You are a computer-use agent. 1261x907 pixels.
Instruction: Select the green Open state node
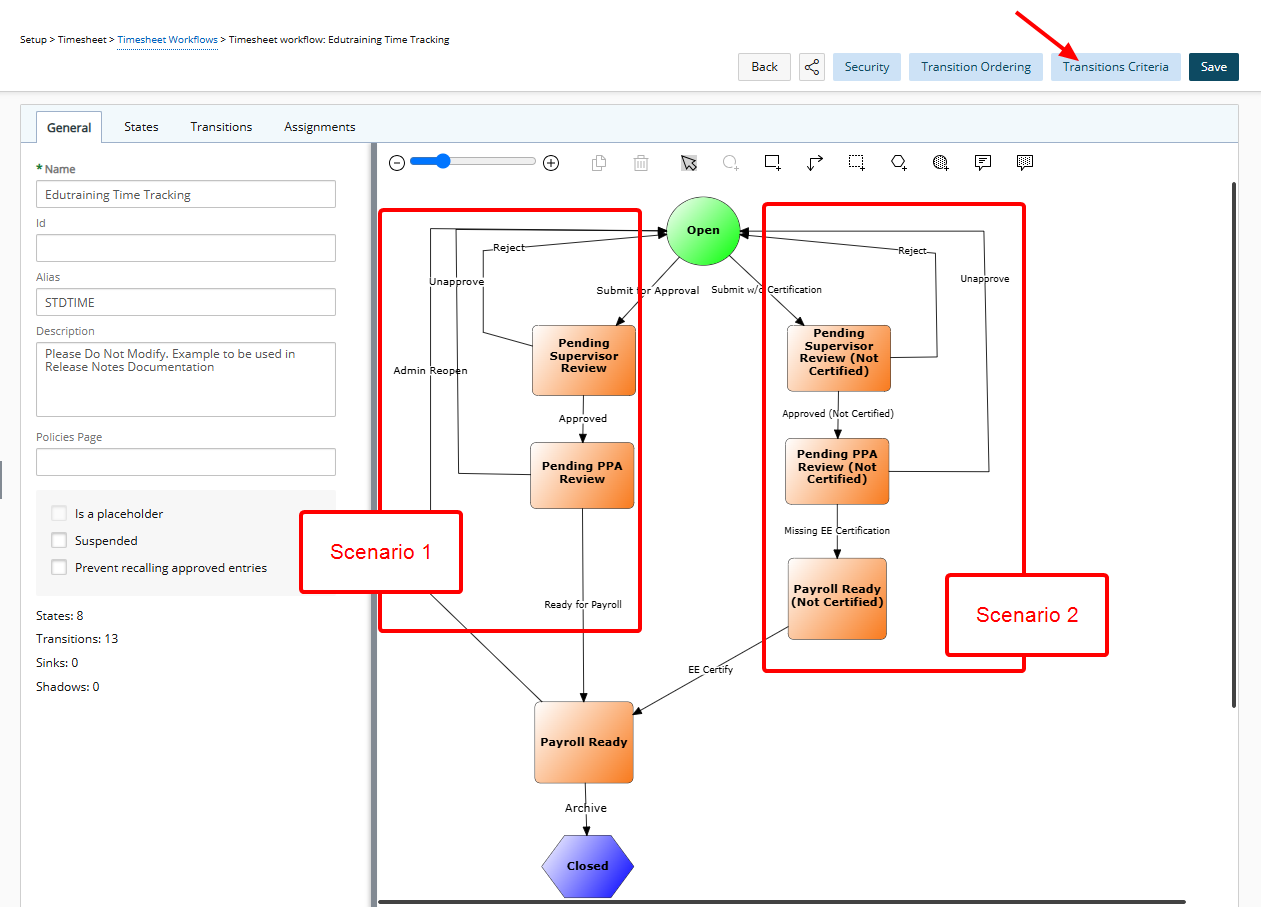point(703,231)
